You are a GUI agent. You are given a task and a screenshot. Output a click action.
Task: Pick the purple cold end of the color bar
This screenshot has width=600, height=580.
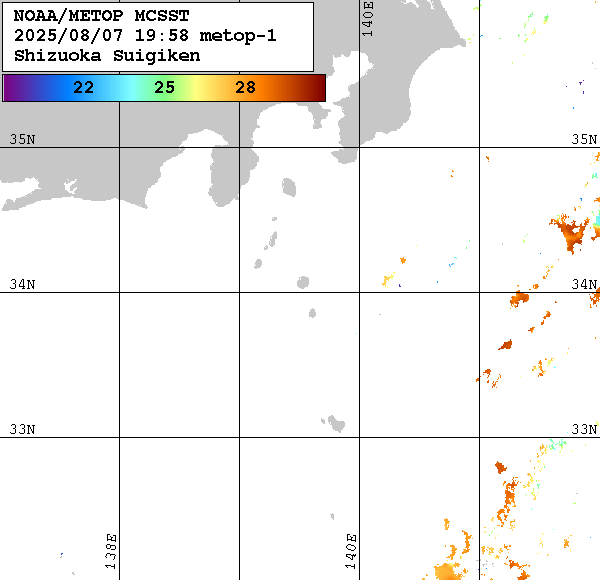tap(11, 88)
